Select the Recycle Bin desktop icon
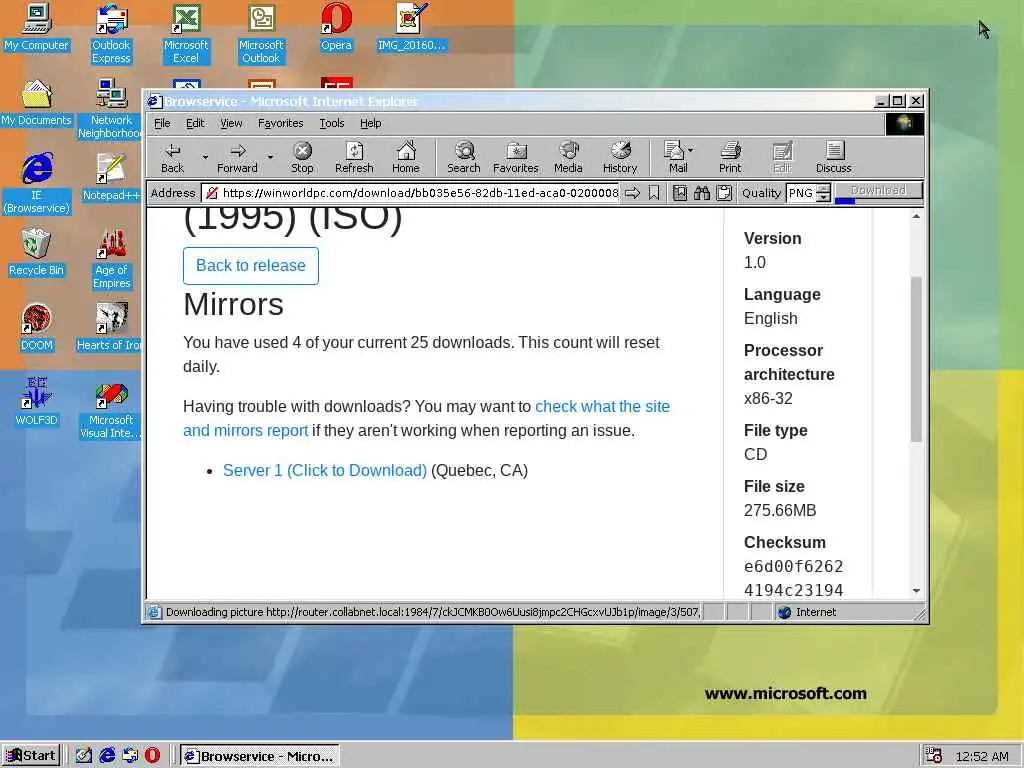 pyautogui.click(x=36, y=253)
